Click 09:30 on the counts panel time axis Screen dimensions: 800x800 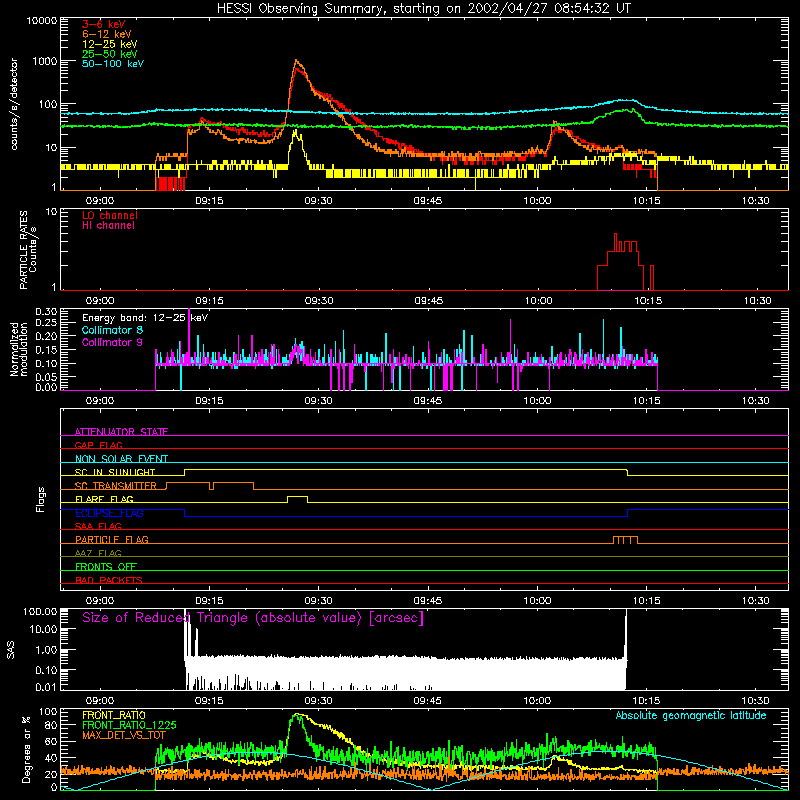[x=318, y=201]
